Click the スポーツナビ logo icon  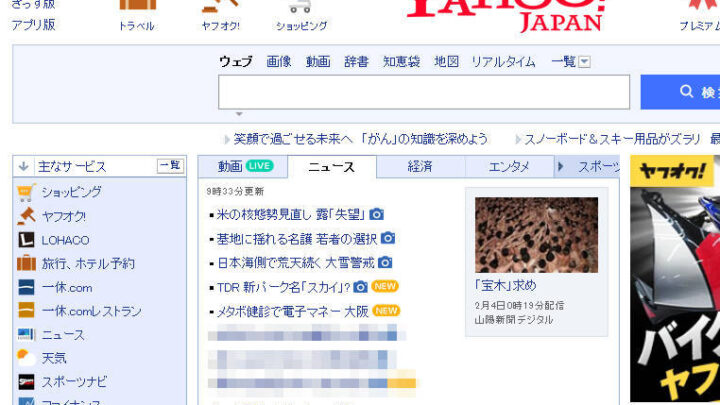[x=26, y=382]
